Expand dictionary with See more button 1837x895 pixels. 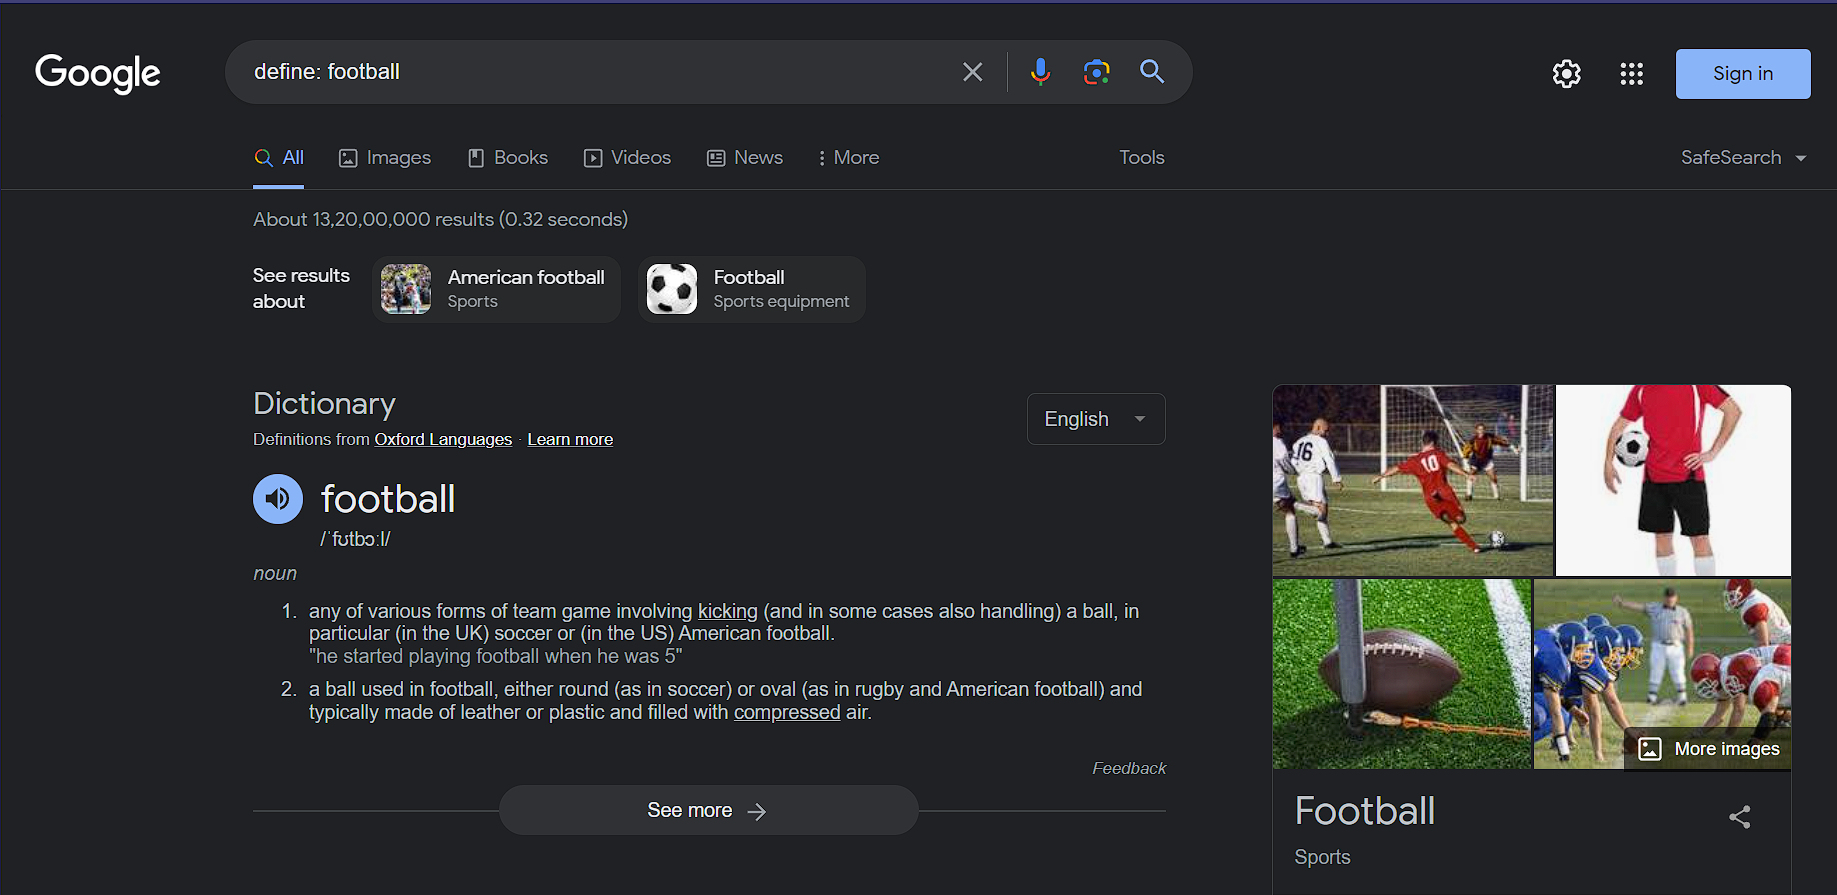pos(708,811)
